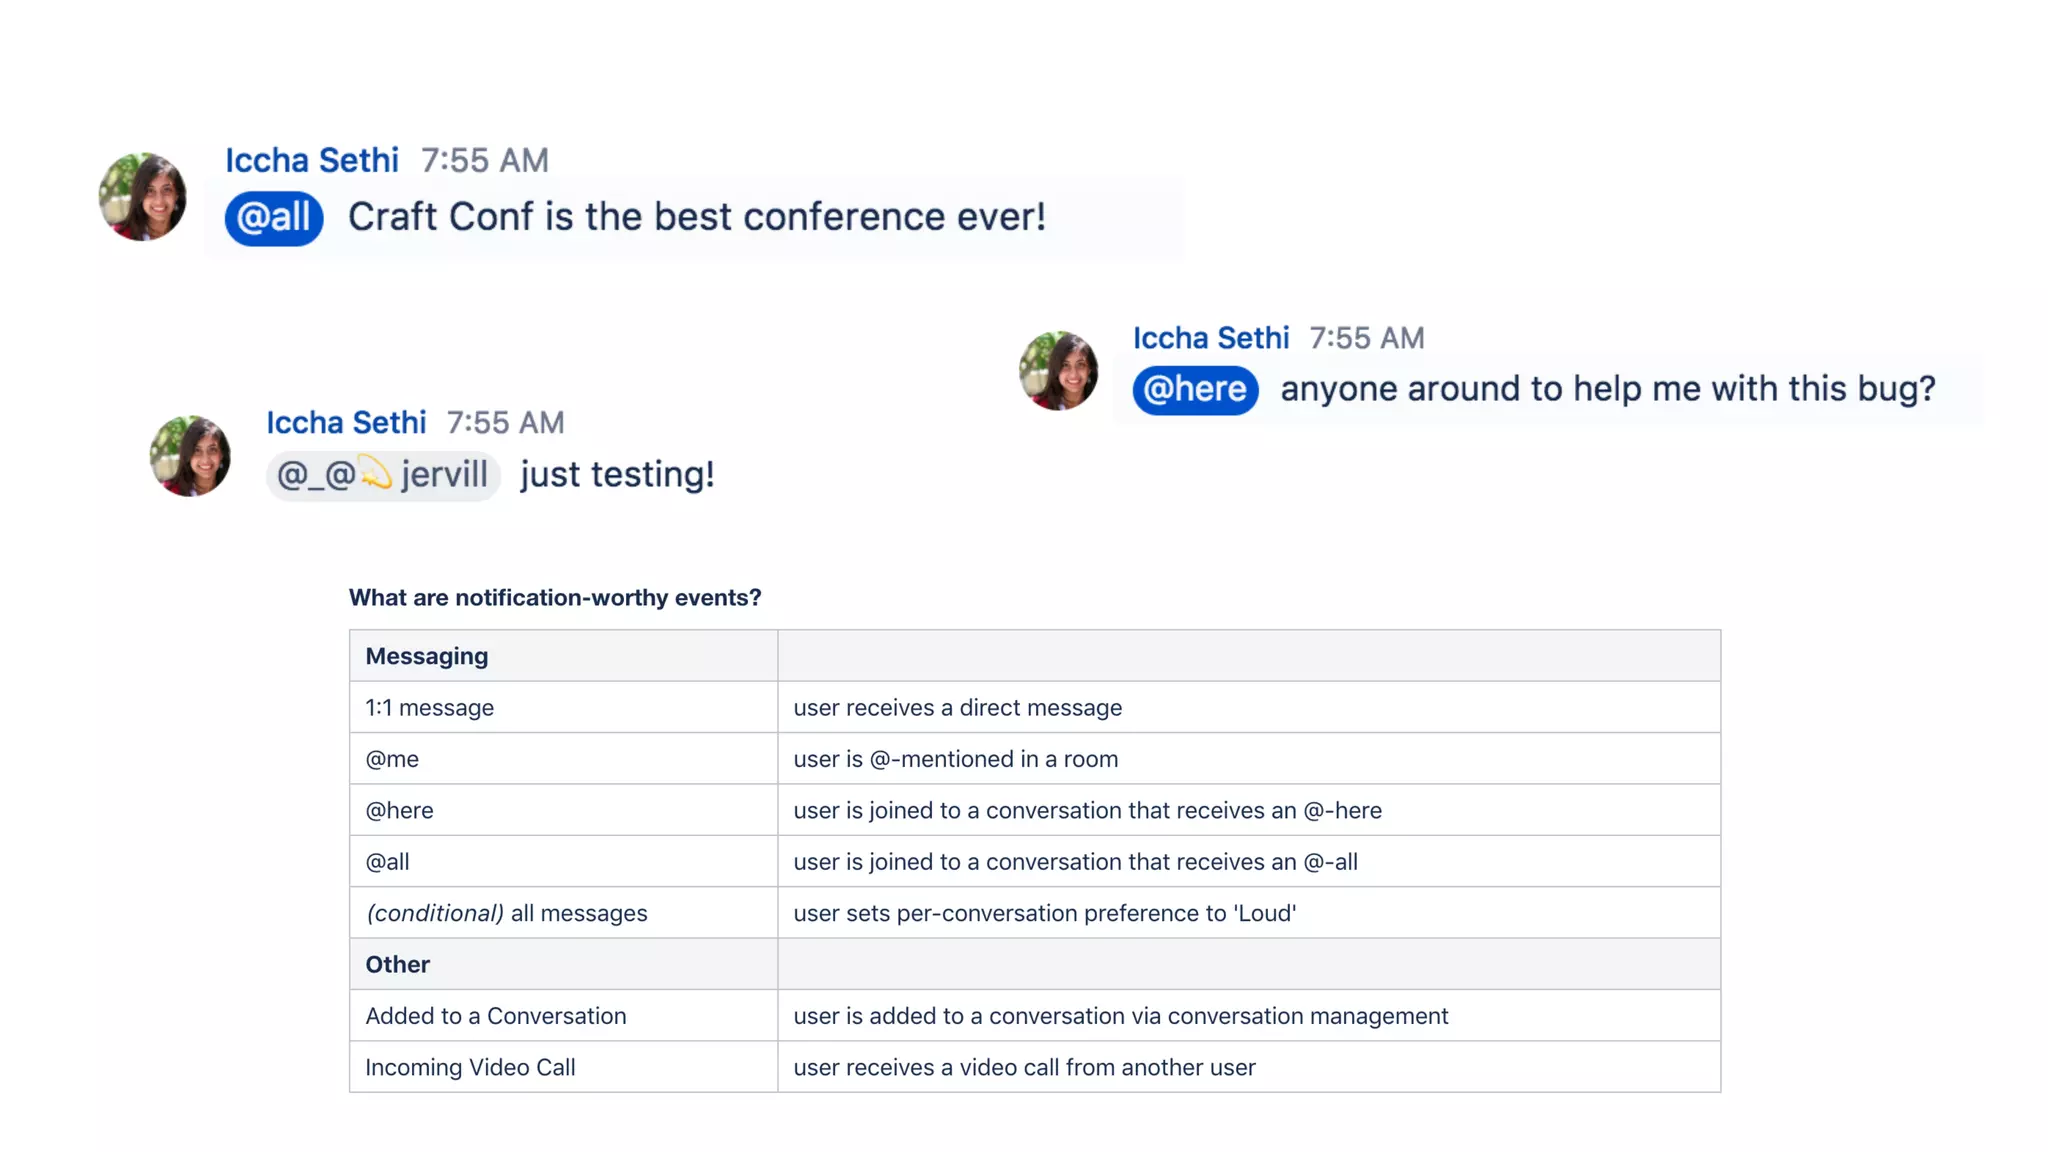The image size is (2048, 1152).
Task: Click the avatar beside the @here message
Action: [1058, 371]
